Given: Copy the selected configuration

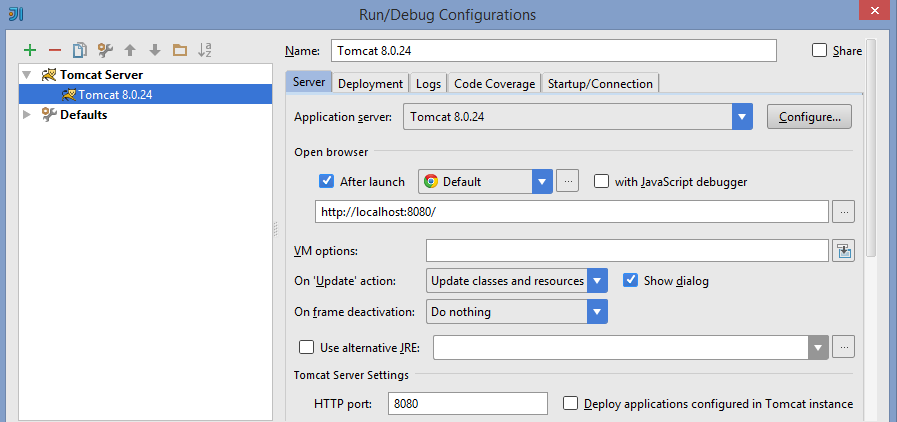Looking at the screenshot, I should pyautogui.click(x=80, y=50).
